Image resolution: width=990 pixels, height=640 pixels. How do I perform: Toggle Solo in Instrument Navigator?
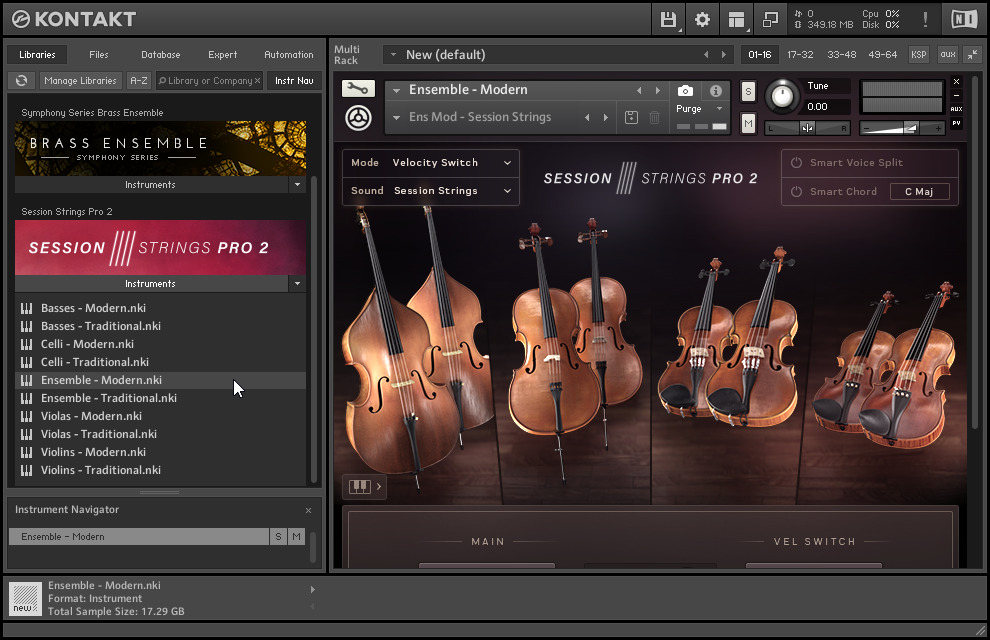[x=278, y=536]
